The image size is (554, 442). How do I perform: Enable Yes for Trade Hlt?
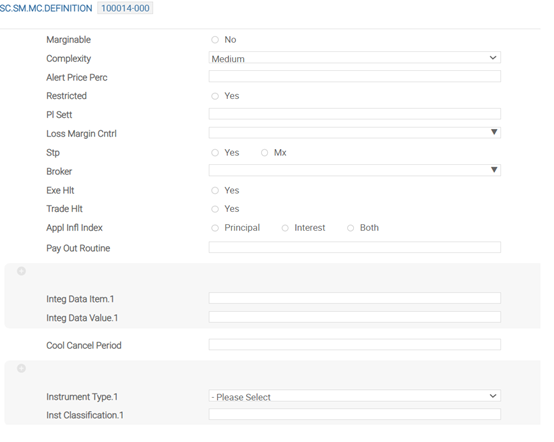tap(215, 209)
